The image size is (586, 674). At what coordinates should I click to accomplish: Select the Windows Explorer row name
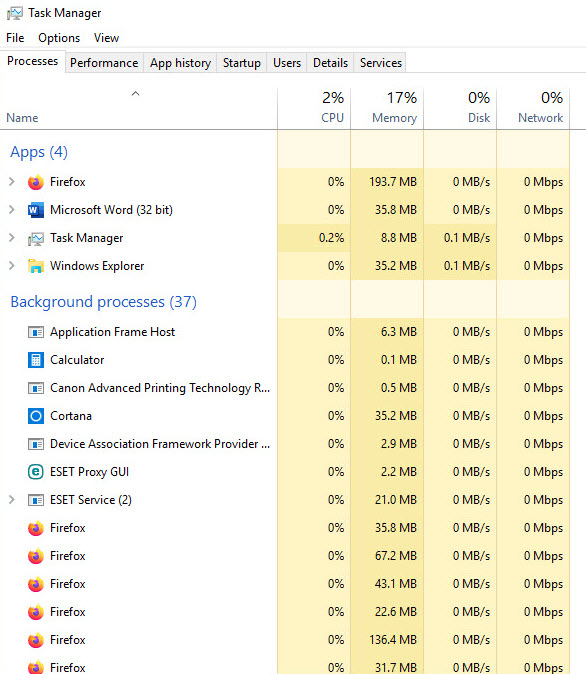tap(97, 266)
